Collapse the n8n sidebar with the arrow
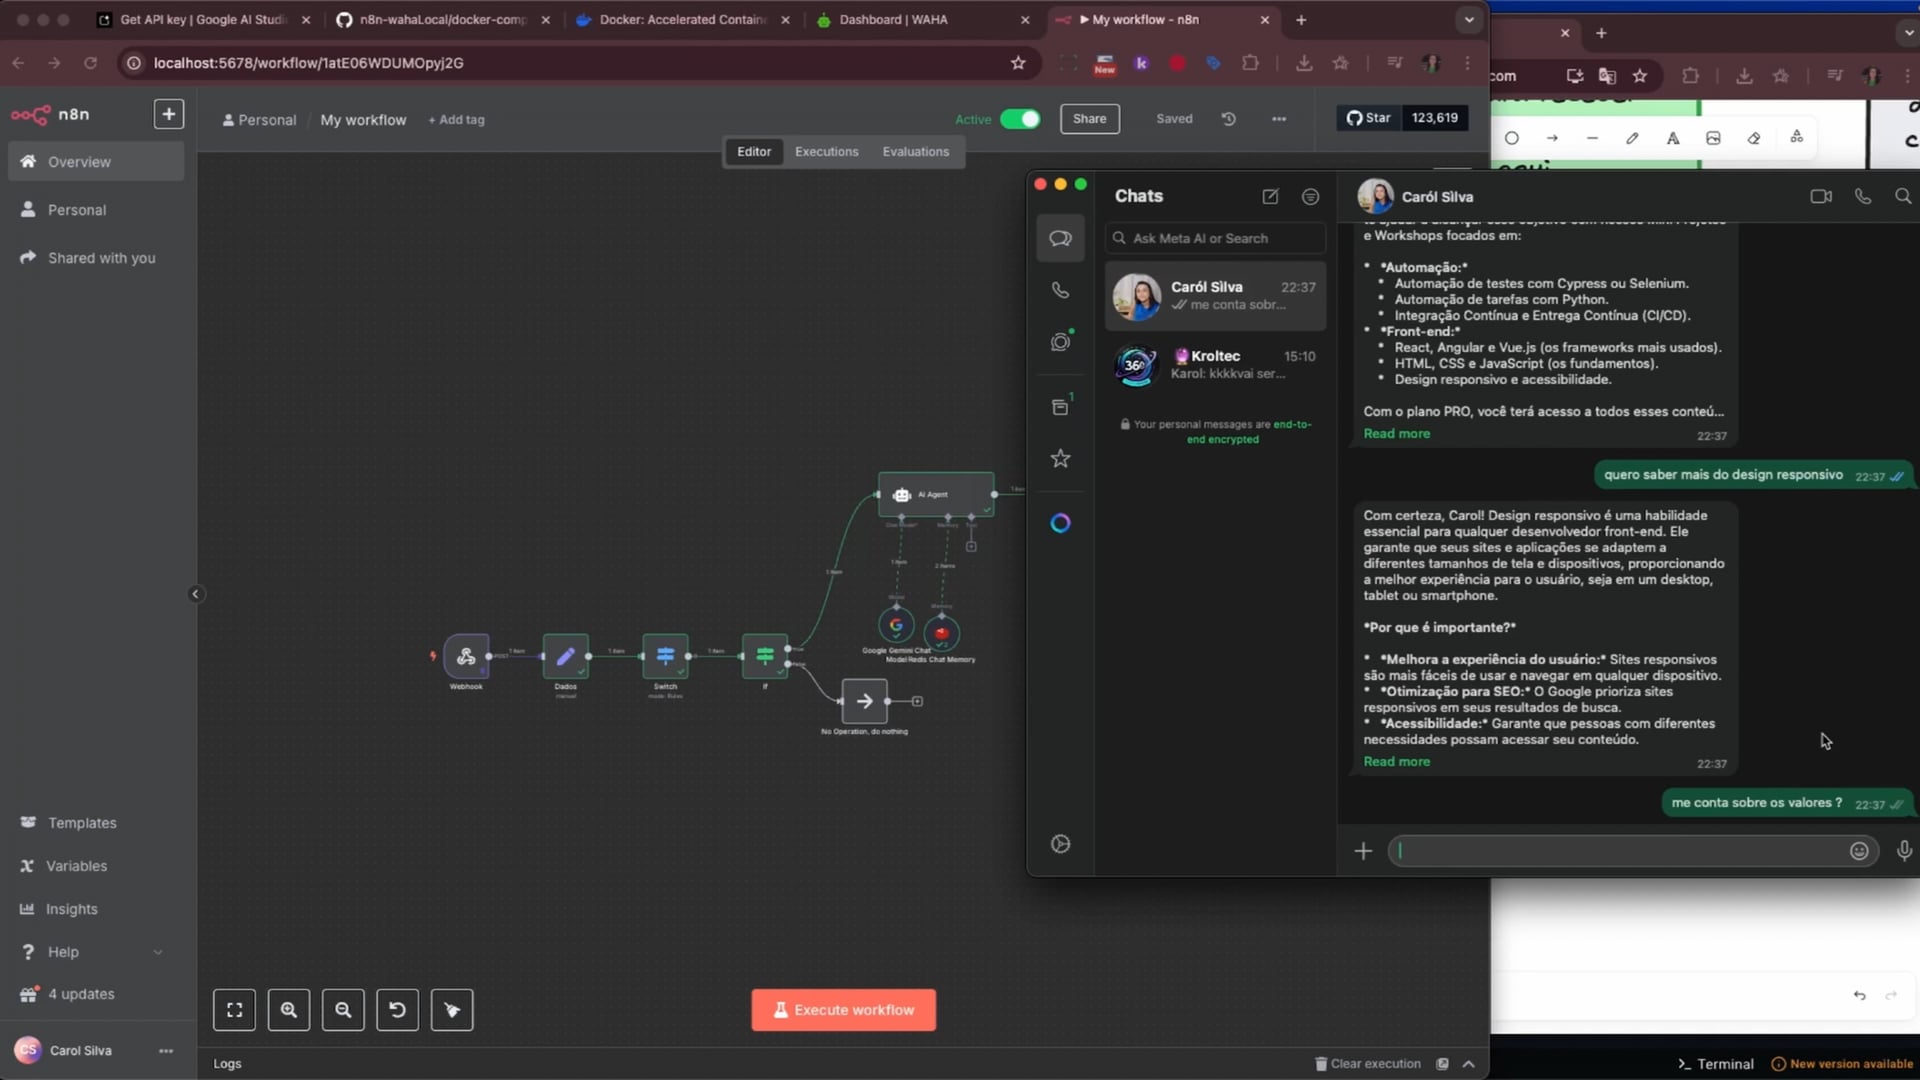 (x=195, y=594)
